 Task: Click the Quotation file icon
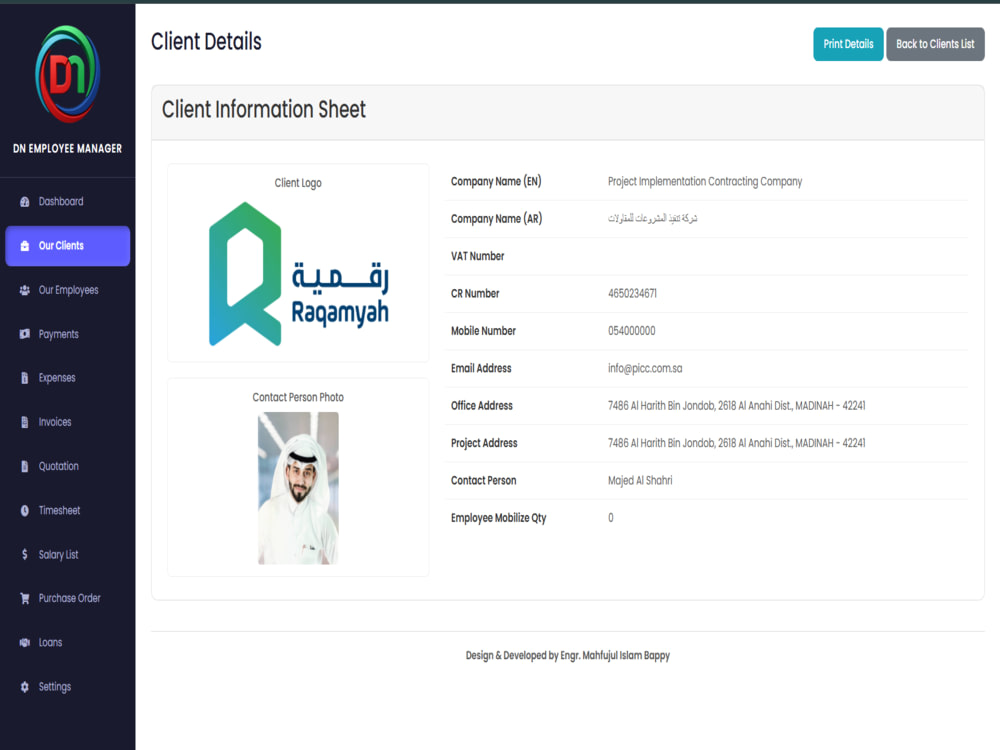pyautogui.click(x=25, y=466)
